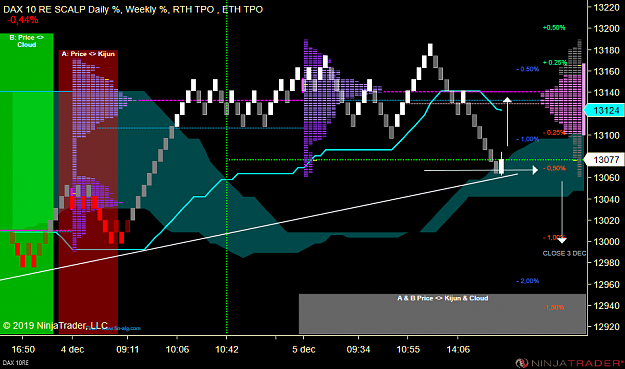625x369 pixels.
Task: Click 13020 on the price axis
Action: coord(606,220)
